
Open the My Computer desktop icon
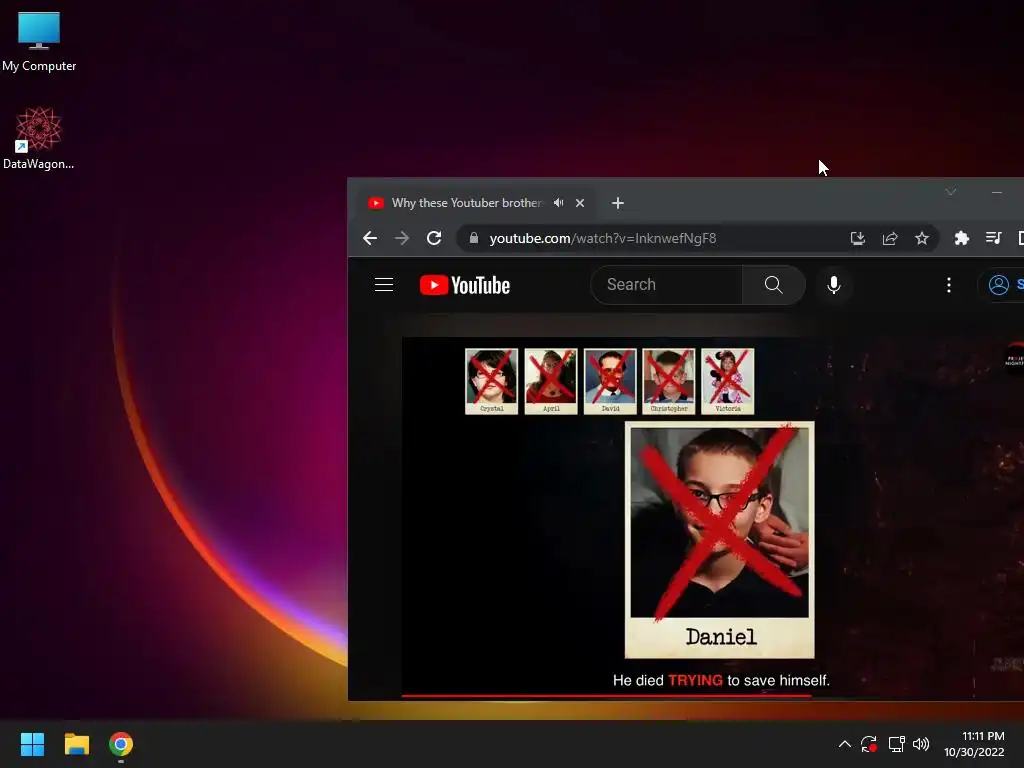pyautogui.click(x=39, y=41)
